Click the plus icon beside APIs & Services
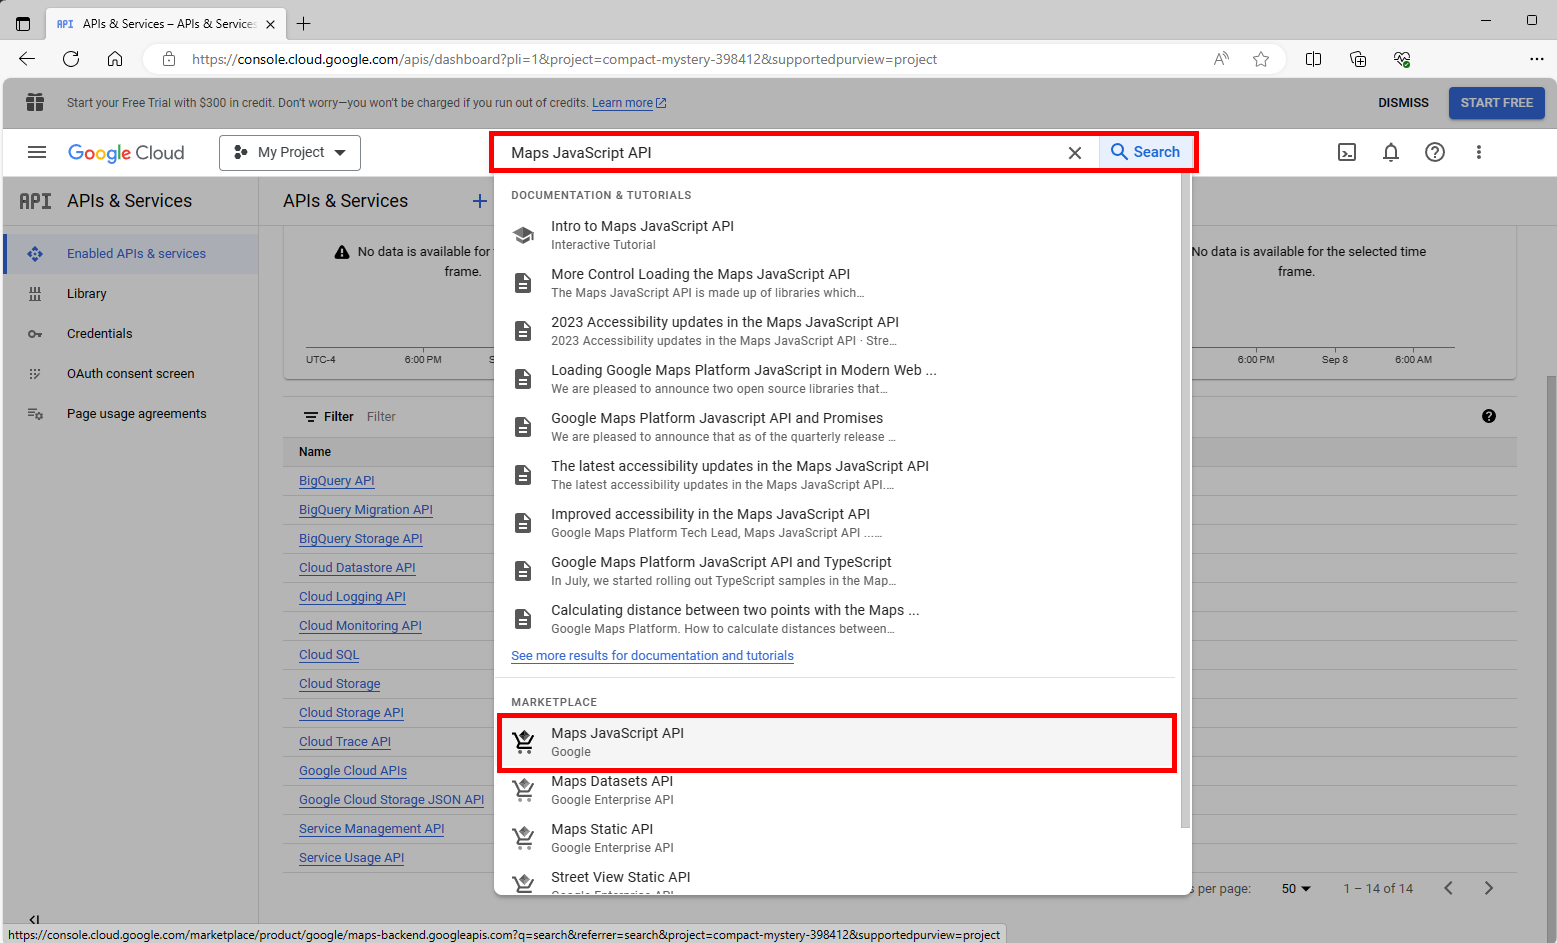Viewport: 1557px width, 943px height. tap(480, 201)
